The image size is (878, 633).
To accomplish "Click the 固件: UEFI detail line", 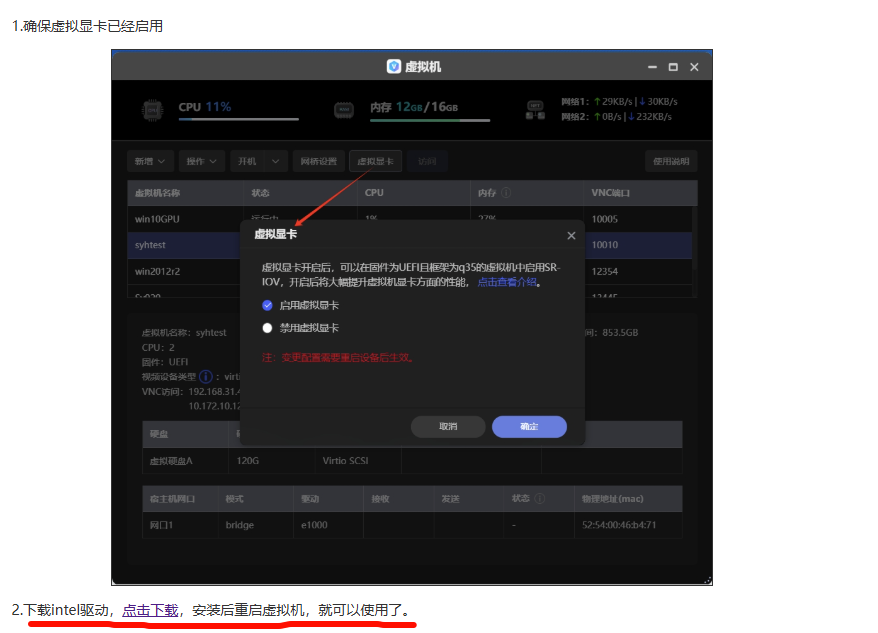I will [x=165, y=362].
